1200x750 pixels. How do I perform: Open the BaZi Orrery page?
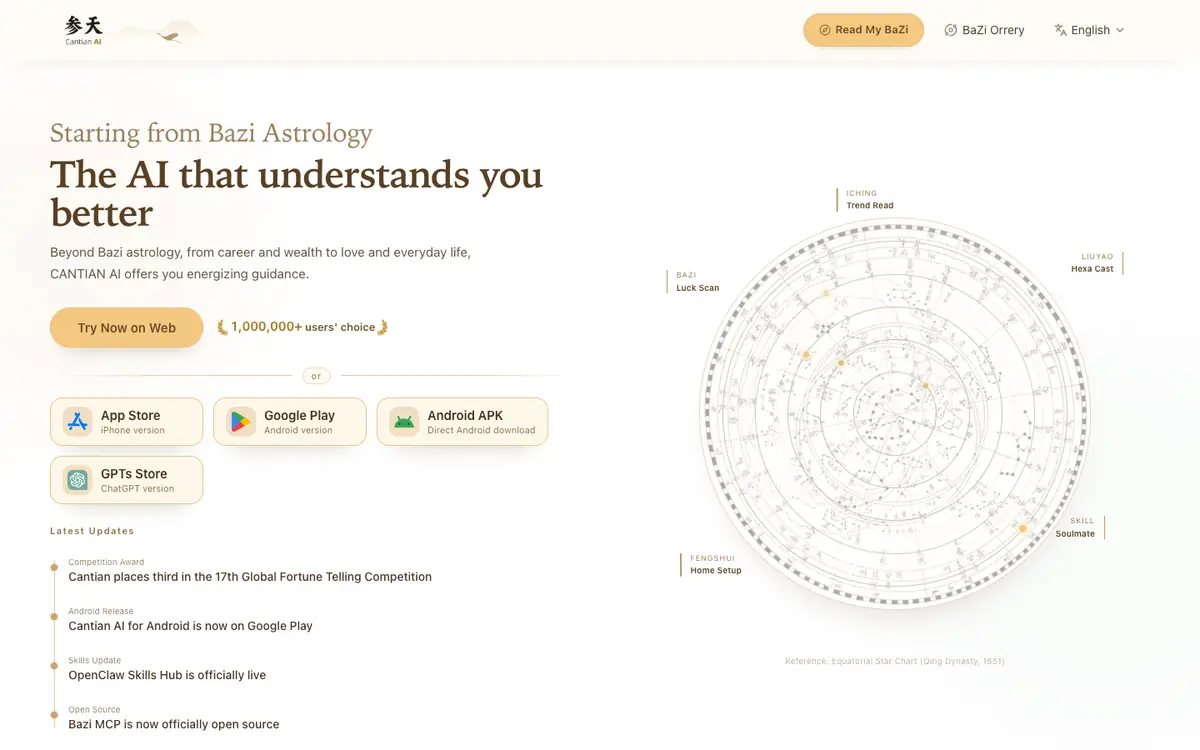pyautogui.click(x=984, y=30)
